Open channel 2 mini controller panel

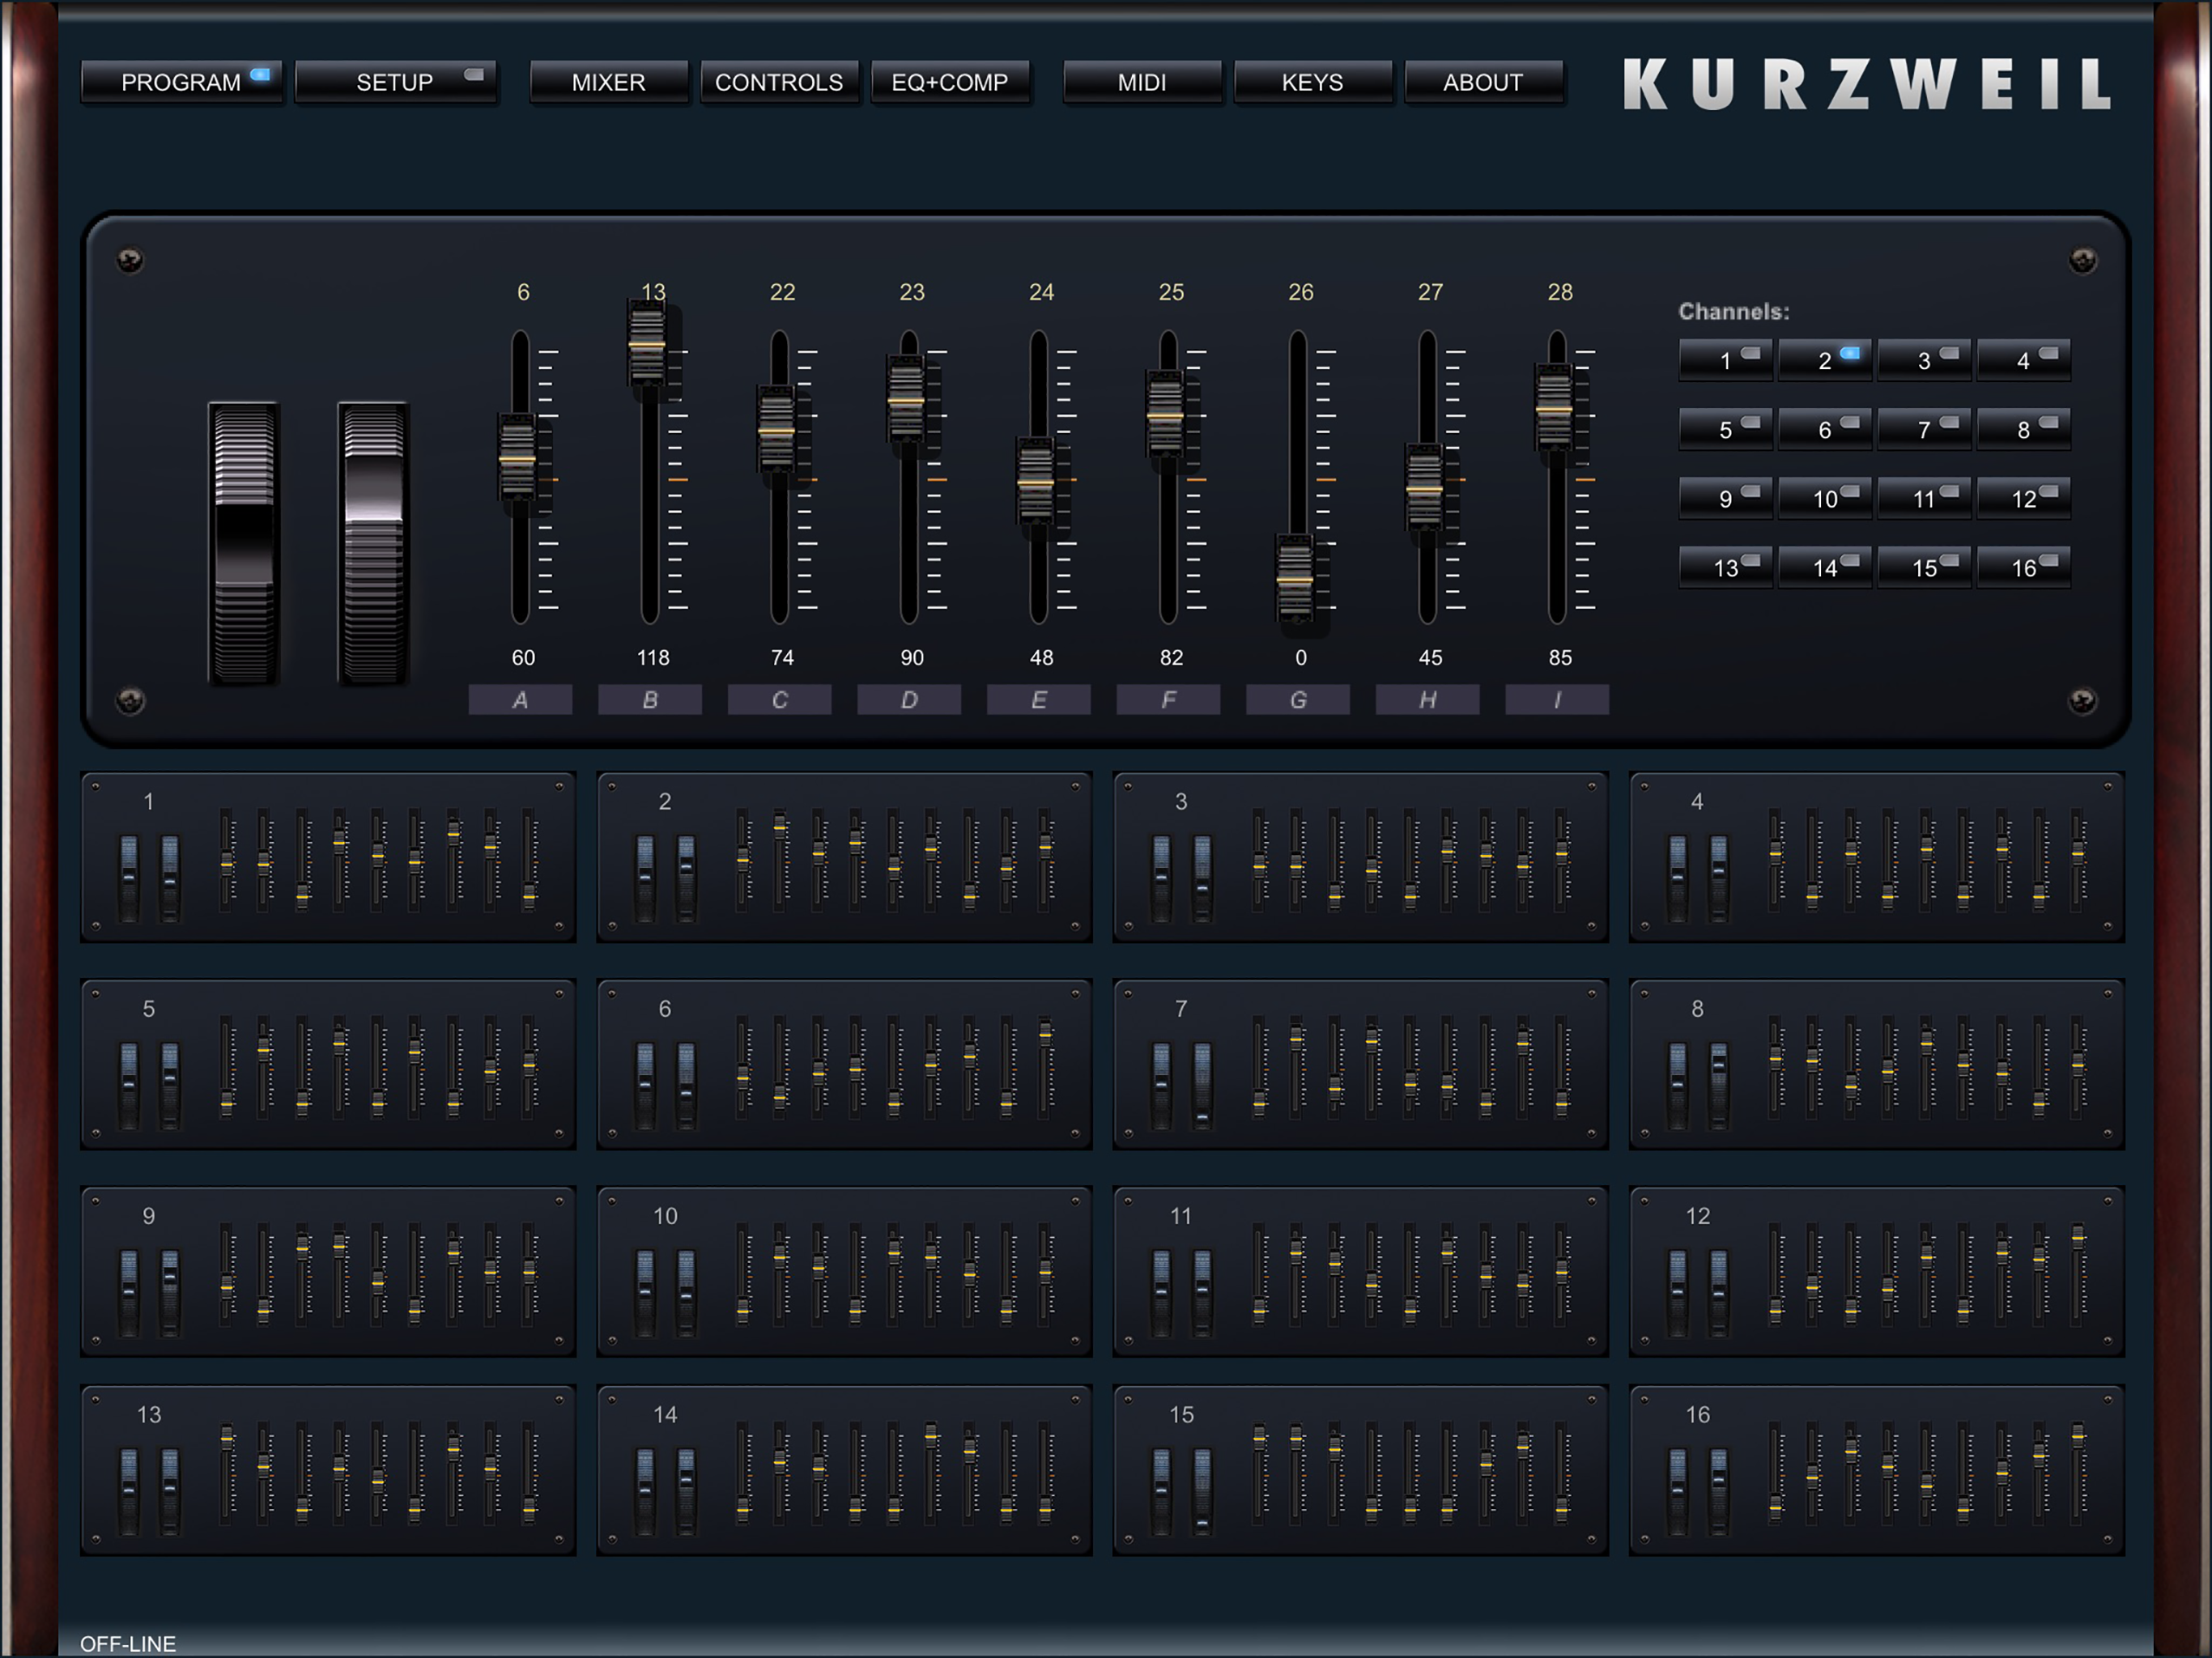844,857
